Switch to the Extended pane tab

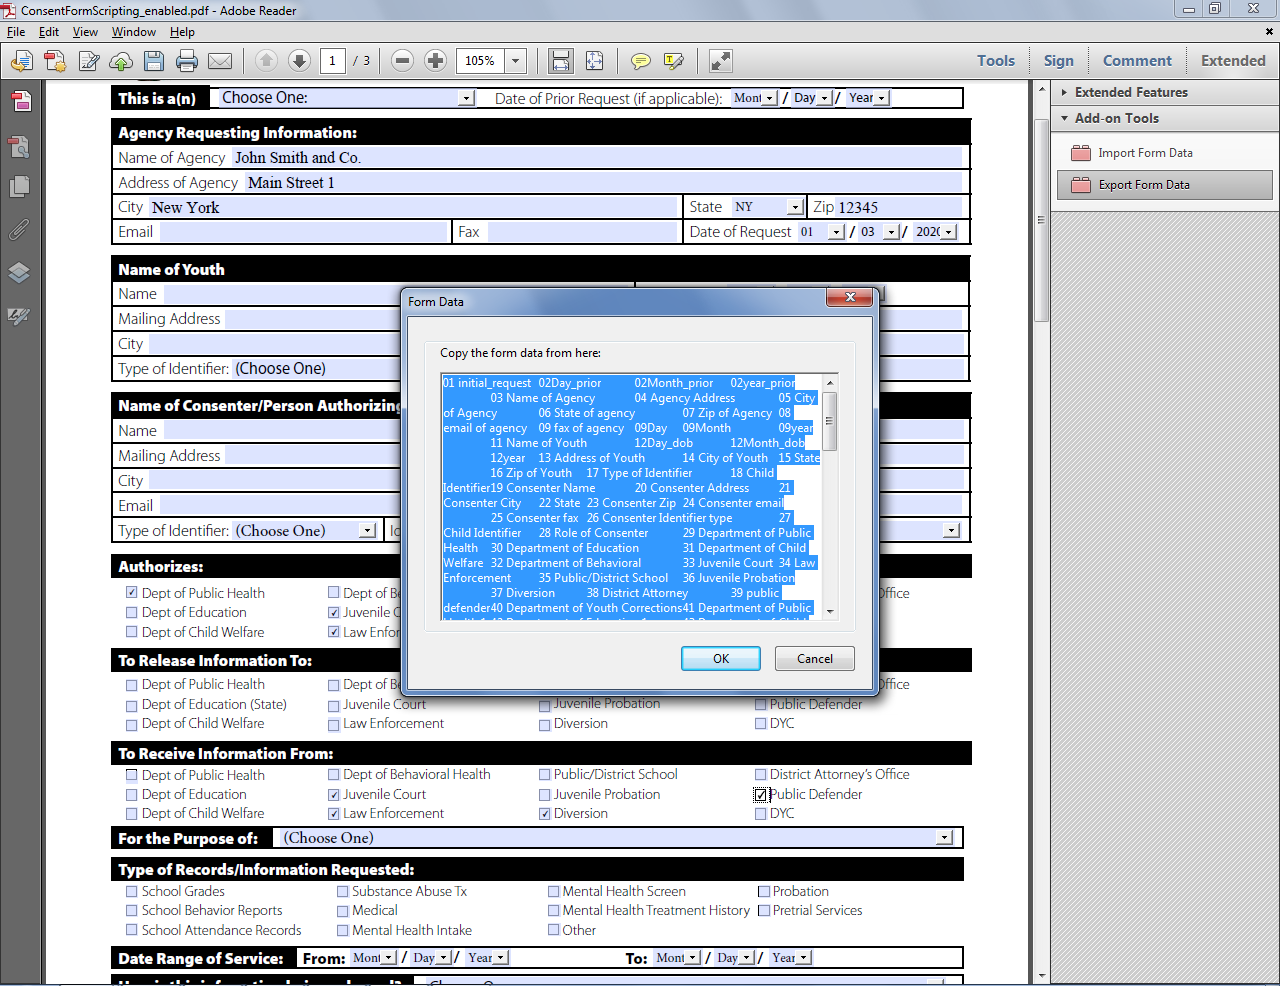pyautogui.click(x=1233, y=61)
